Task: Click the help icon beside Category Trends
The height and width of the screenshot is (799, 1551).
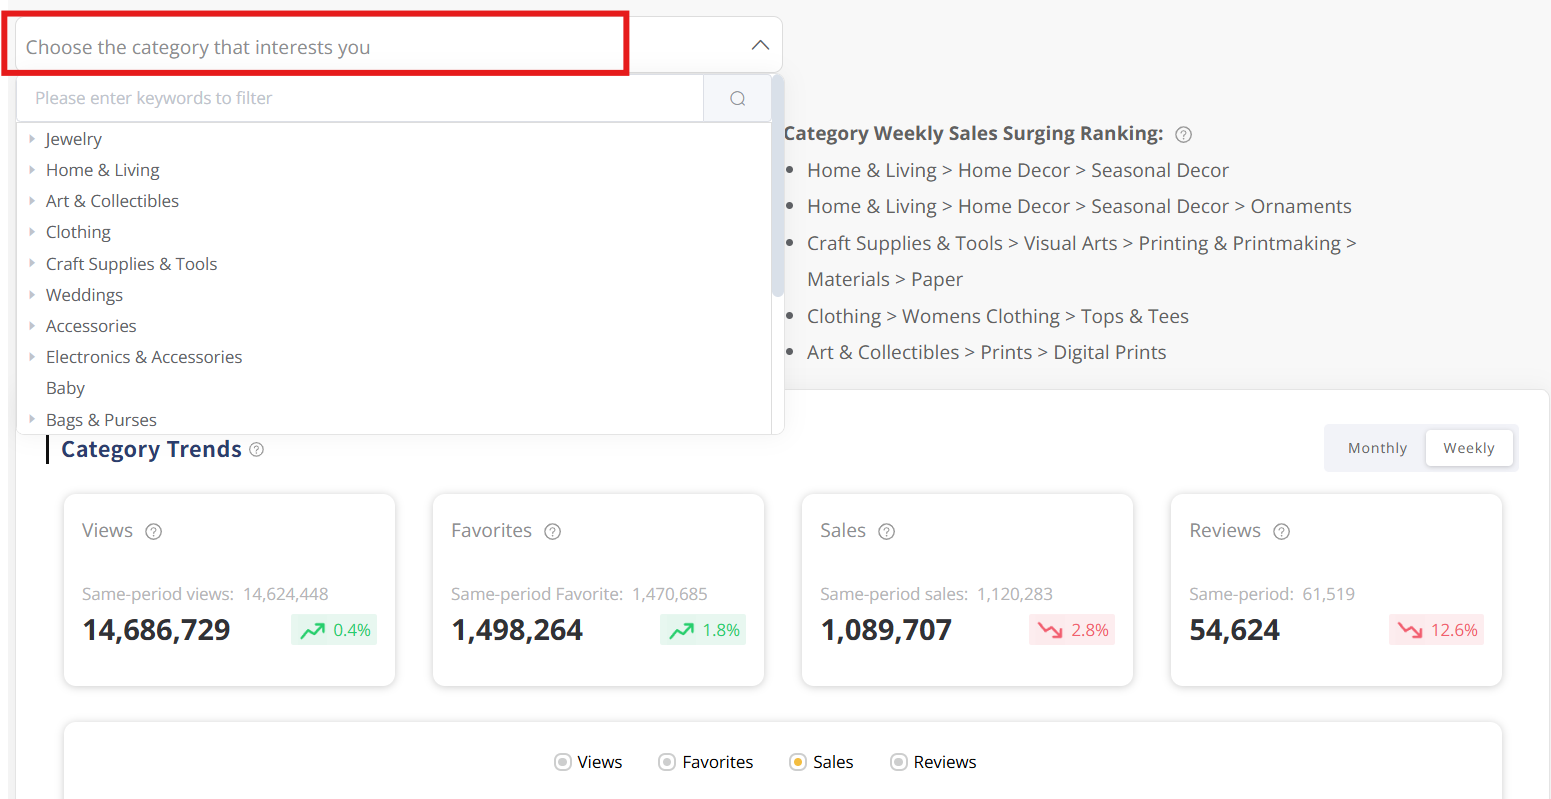Action: coord(256,450)
